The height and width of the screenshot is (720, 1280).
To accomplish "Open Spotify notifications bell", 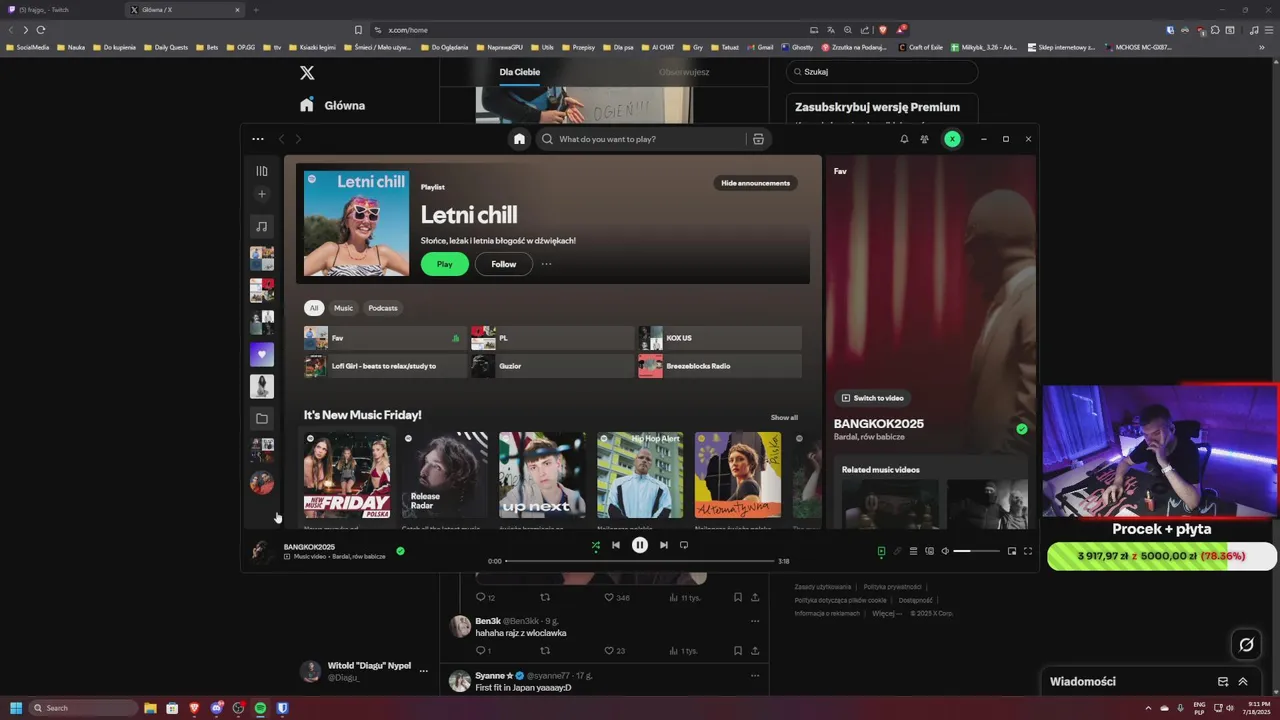I will 904,139.
